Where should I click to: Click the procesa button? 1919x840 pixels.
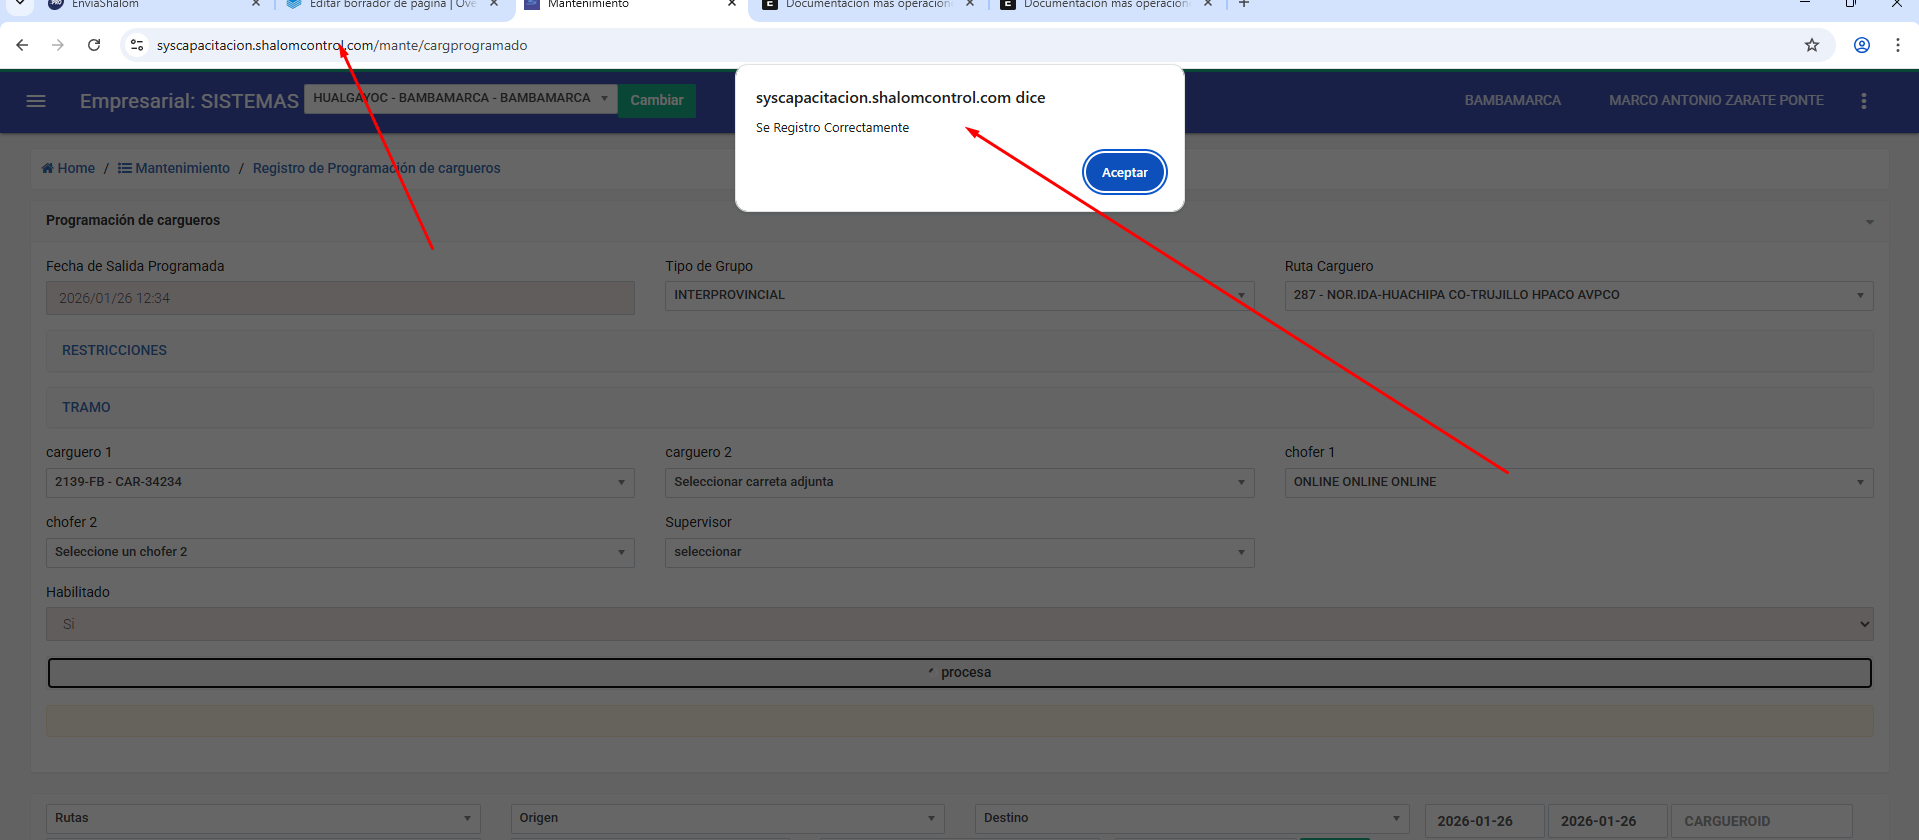pos(959,673)
